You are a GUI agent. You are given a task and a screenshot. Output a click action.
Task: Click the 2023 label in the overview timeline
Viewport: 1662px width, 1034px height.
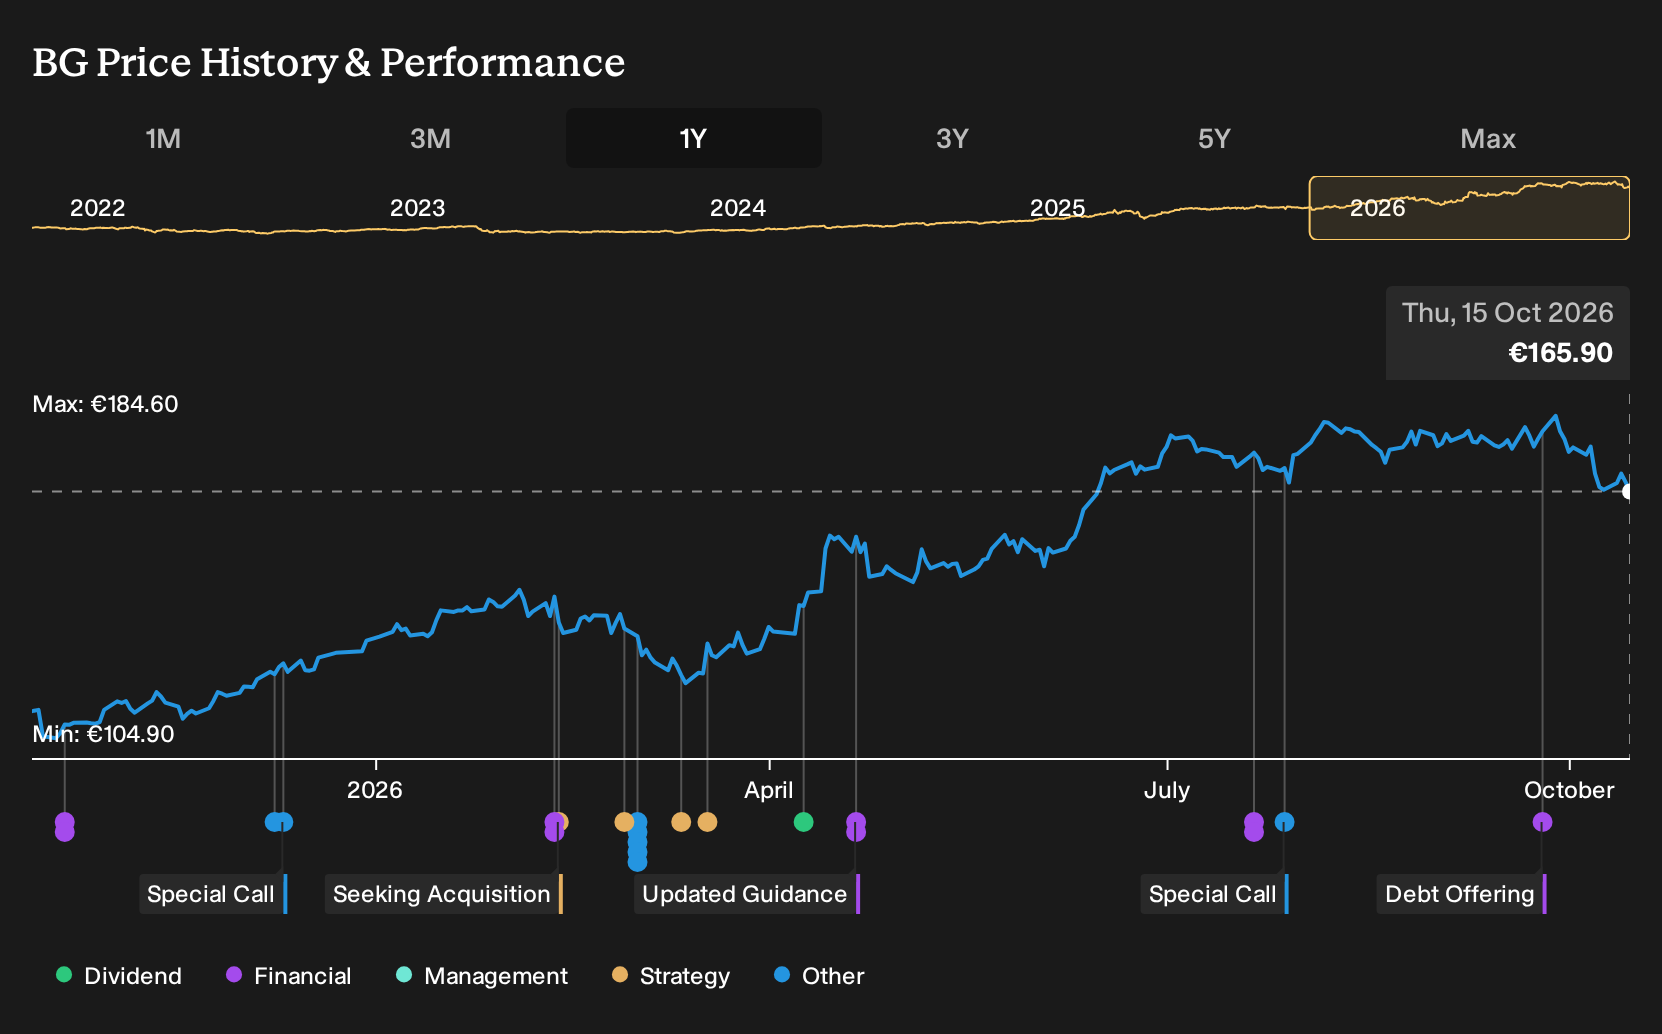(417, 208)
